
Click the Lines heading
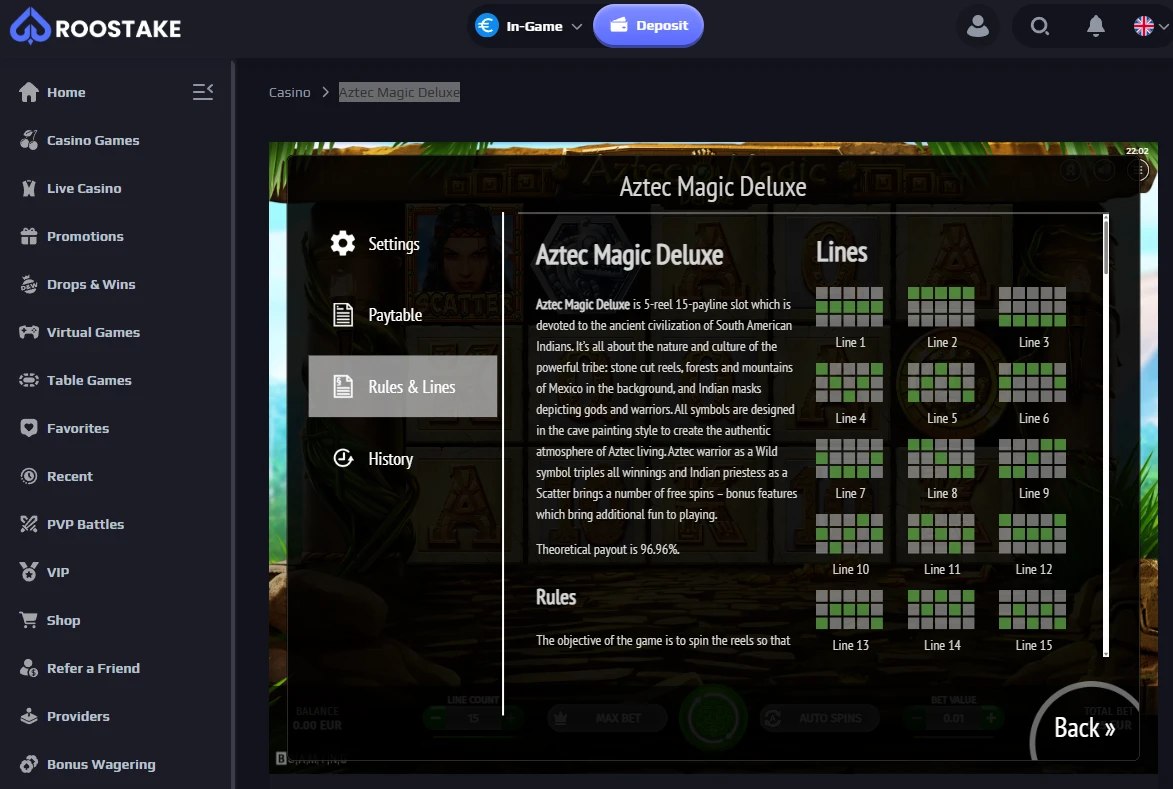point(842,252)
